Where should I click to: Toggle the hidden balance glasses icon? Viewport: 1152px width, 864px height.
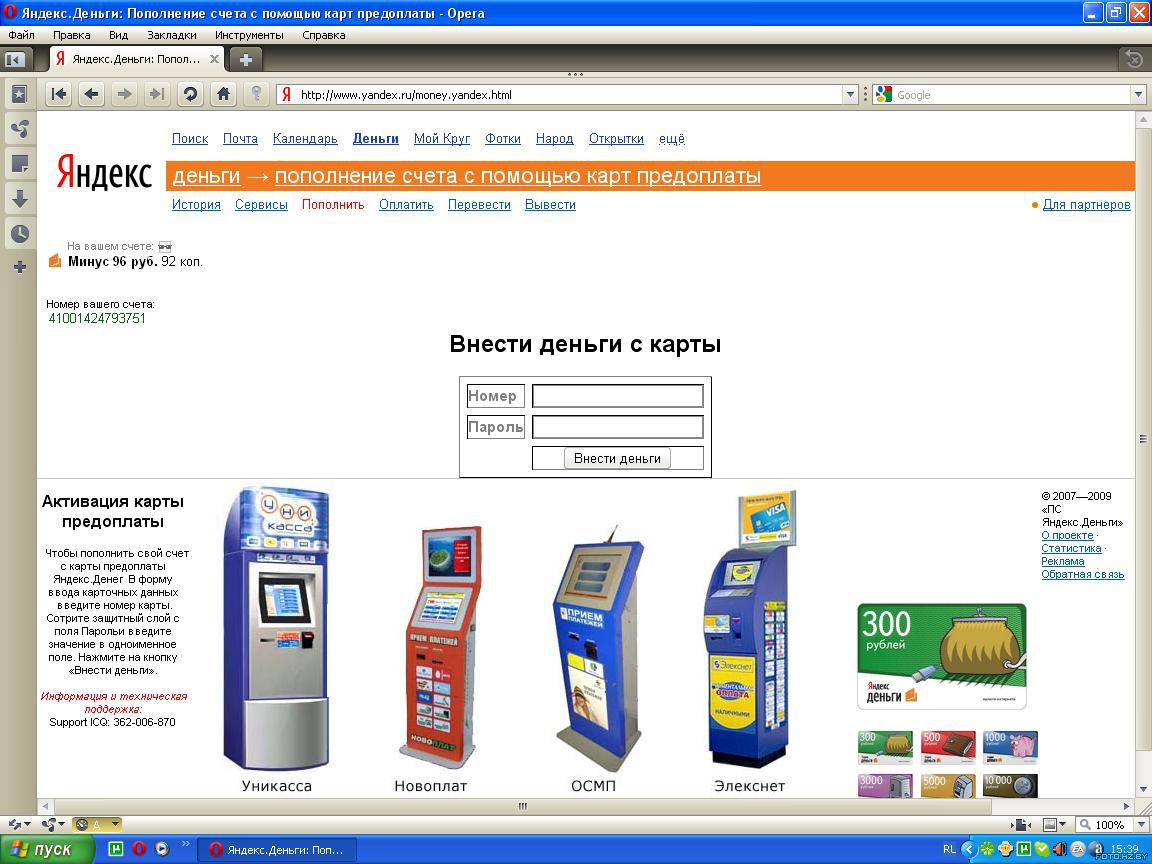point(165,247)
